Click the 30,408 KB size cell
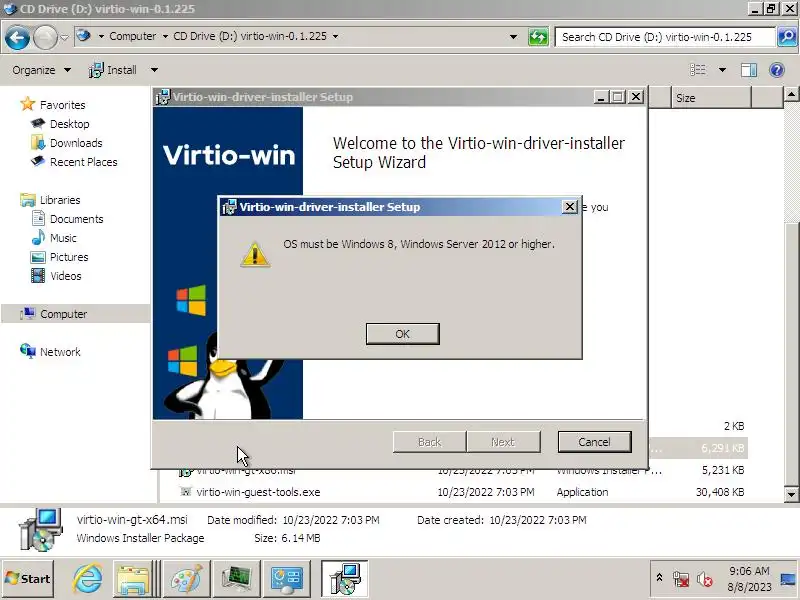Viewport: 800px width, 600px height. (720, 492)
